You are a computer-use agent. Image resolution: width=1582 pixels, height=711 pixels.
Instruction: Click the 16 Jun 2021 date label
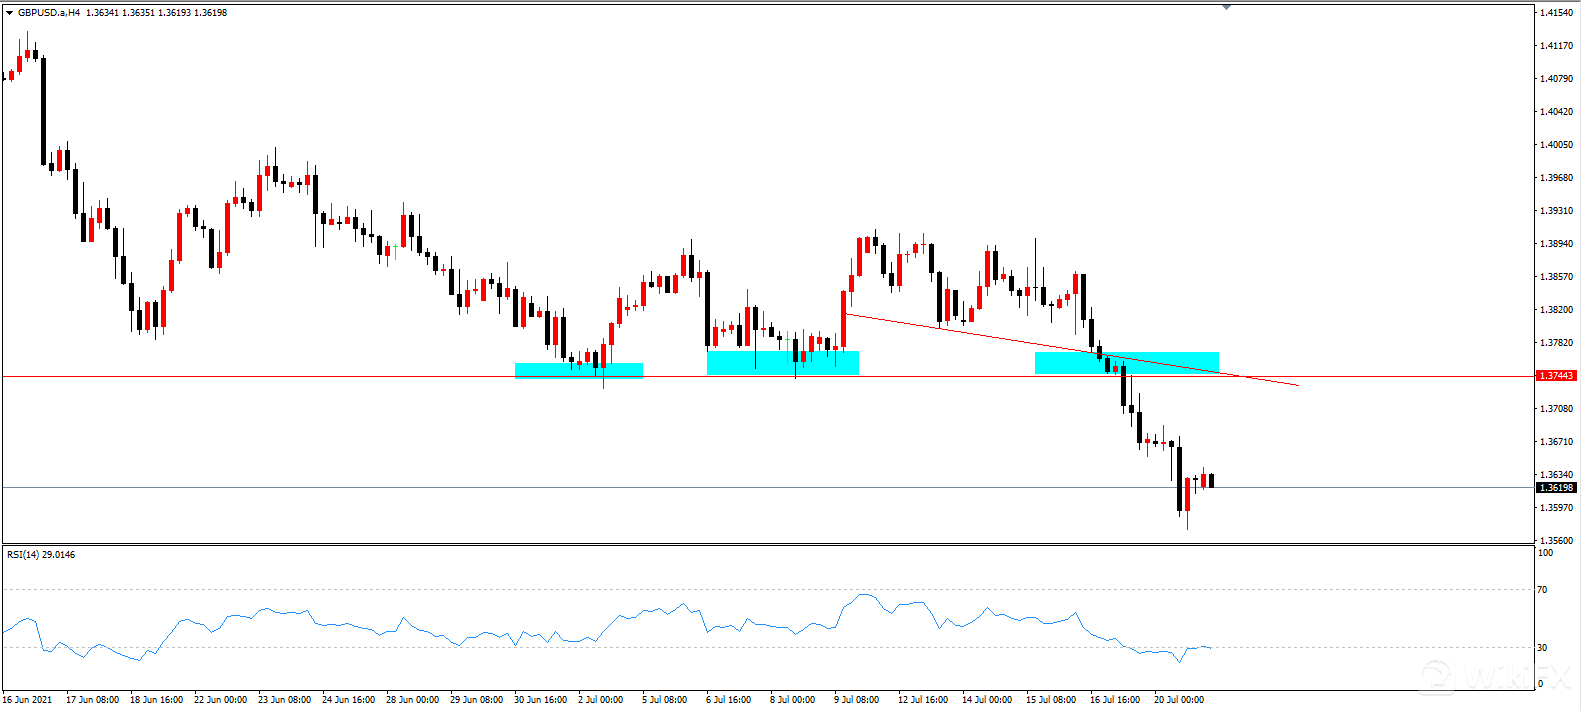coord(27,700)
